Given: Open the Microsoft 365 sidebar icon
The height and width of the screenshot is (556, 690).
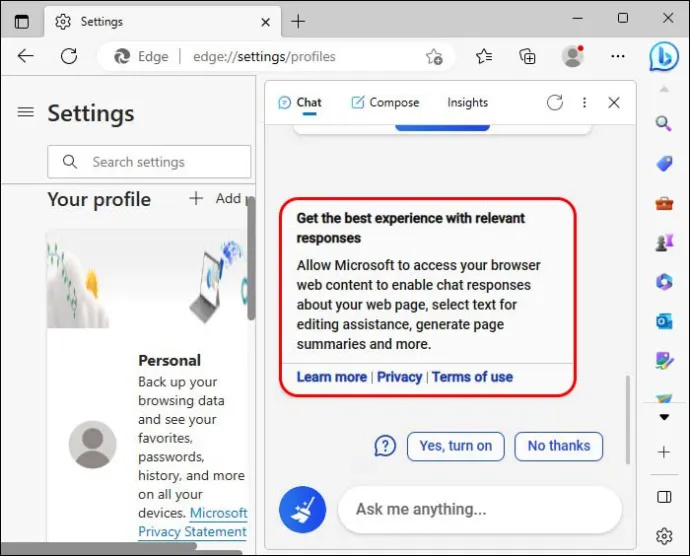Looking at the screenshot, I should 664,281.
